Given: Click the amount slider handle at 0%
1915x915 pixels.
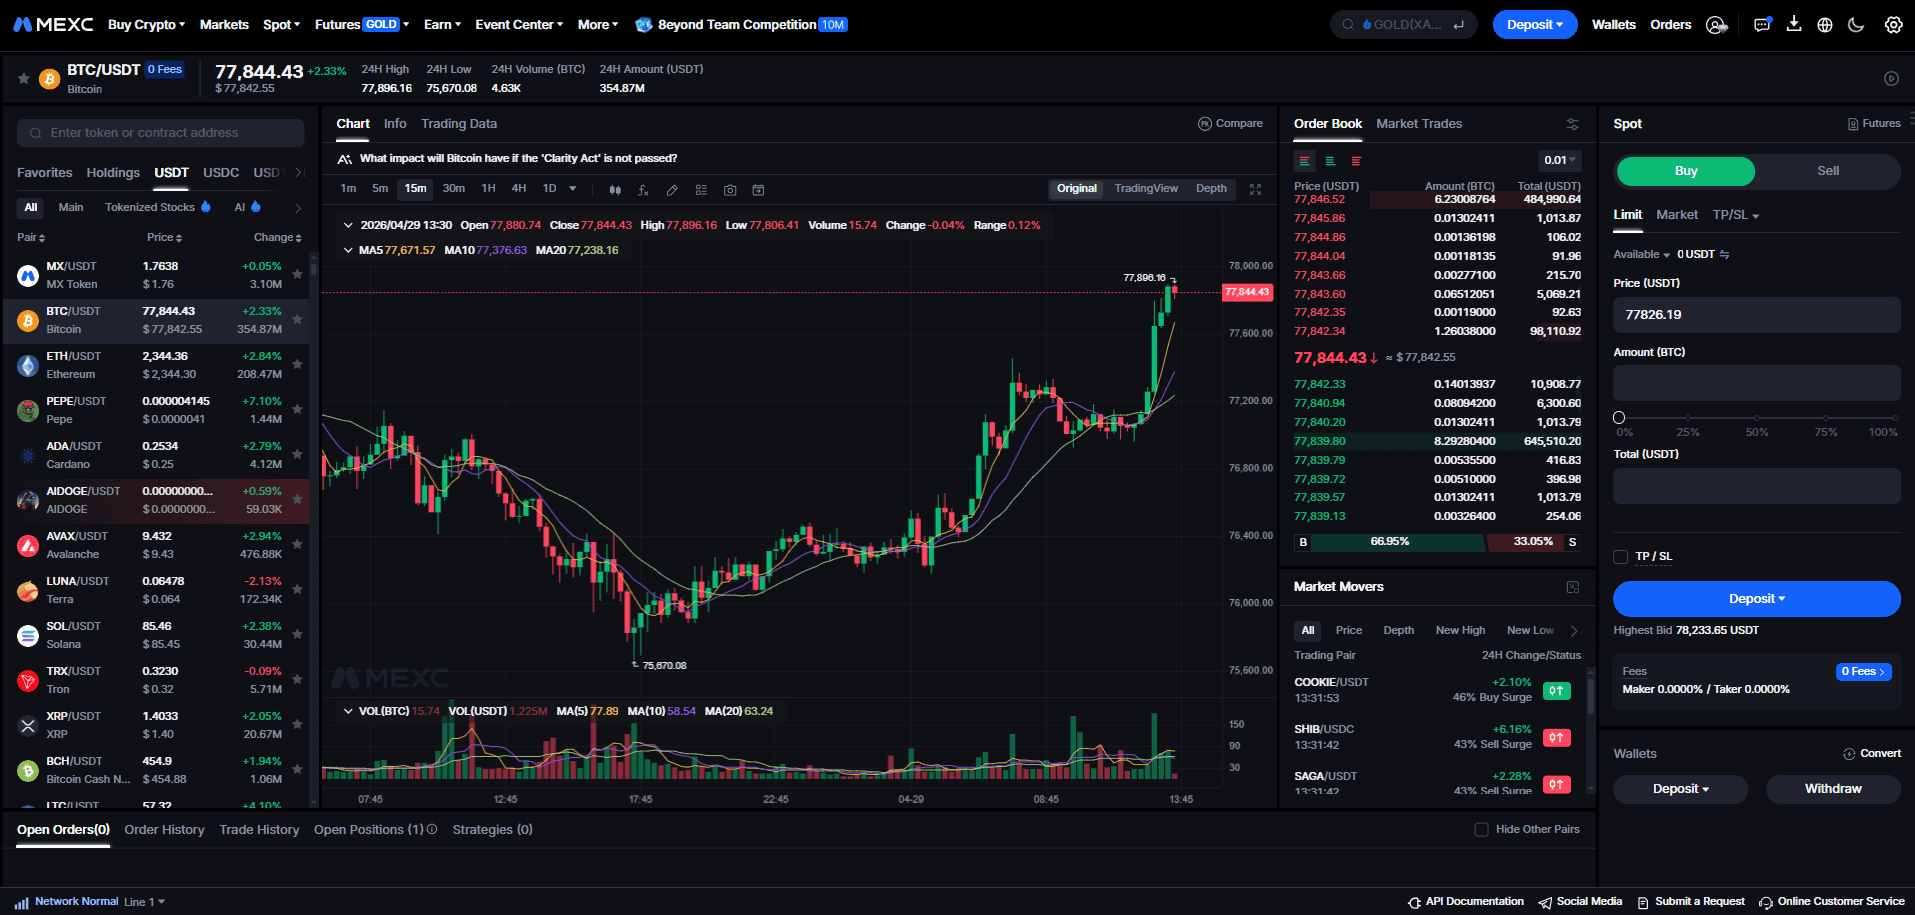Looking at the screenshot, I should tap(1619, 418).
